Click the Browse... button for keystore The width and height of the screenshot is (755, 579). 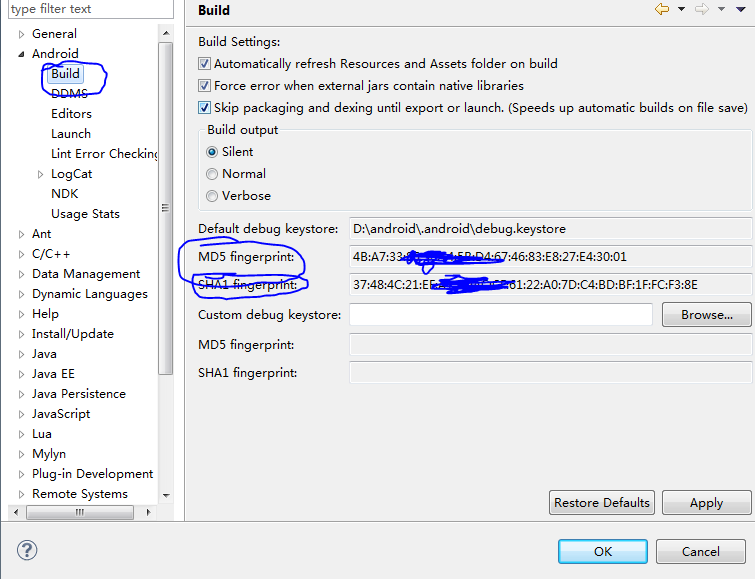pos(706,315)
